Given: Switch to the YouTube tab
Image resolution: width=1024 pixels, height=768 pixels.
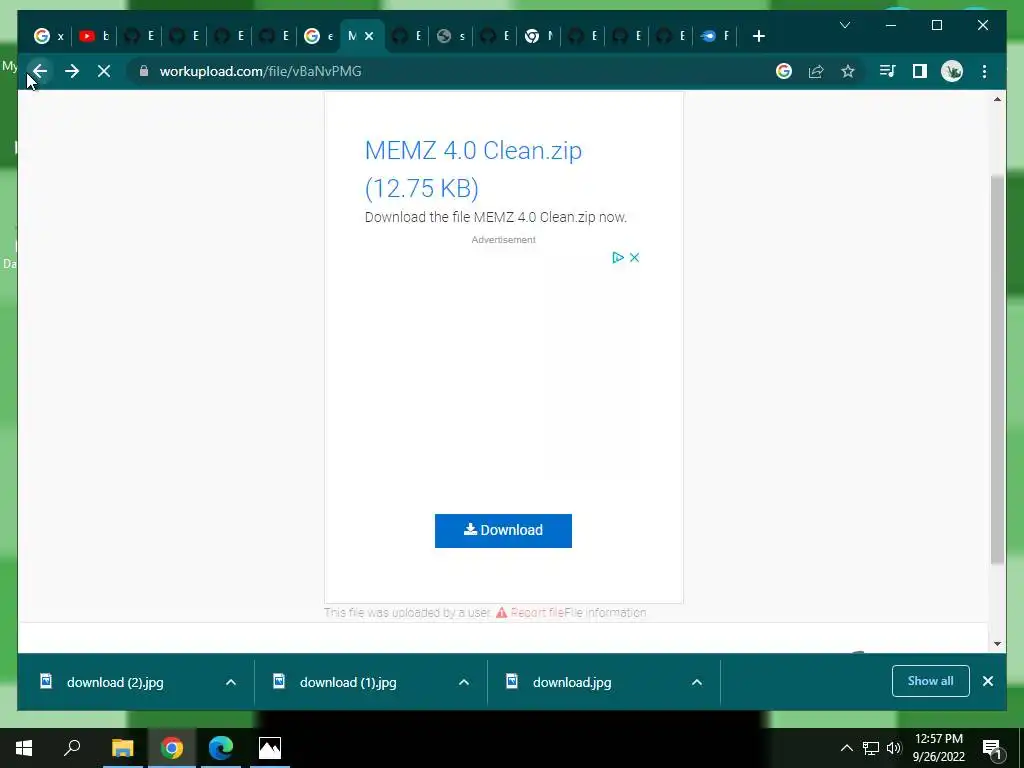Looking at the screenshot, I should click(94, 36).
